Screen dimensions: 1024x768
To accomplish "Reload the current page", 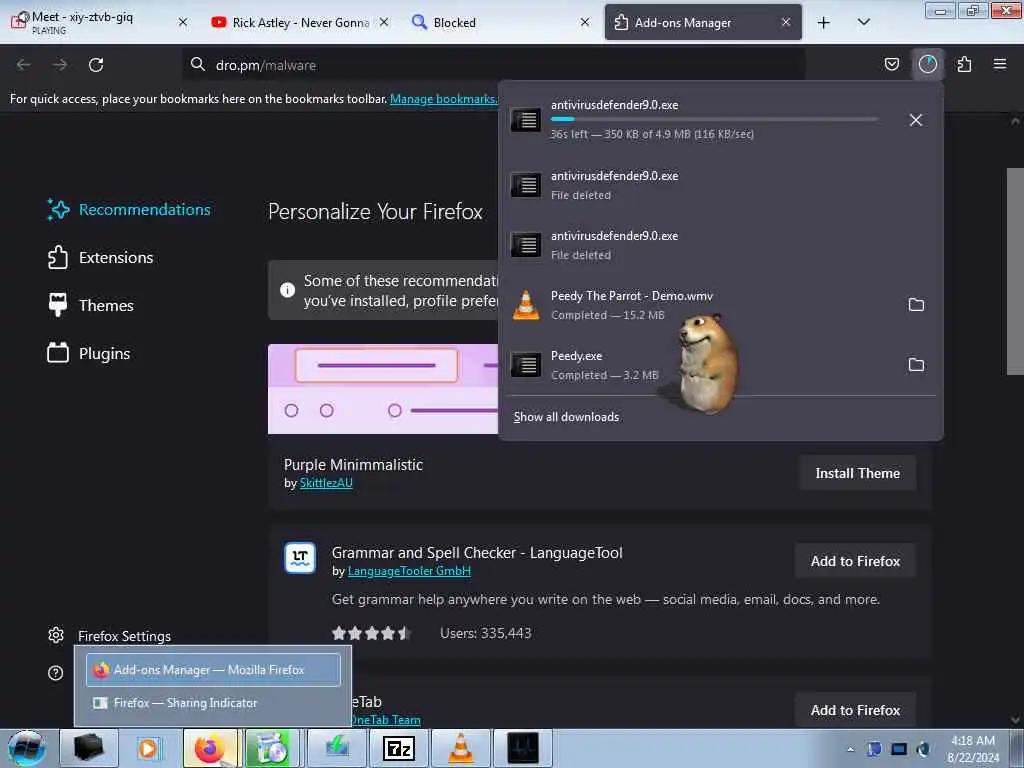I will click(x=96, y=65).
